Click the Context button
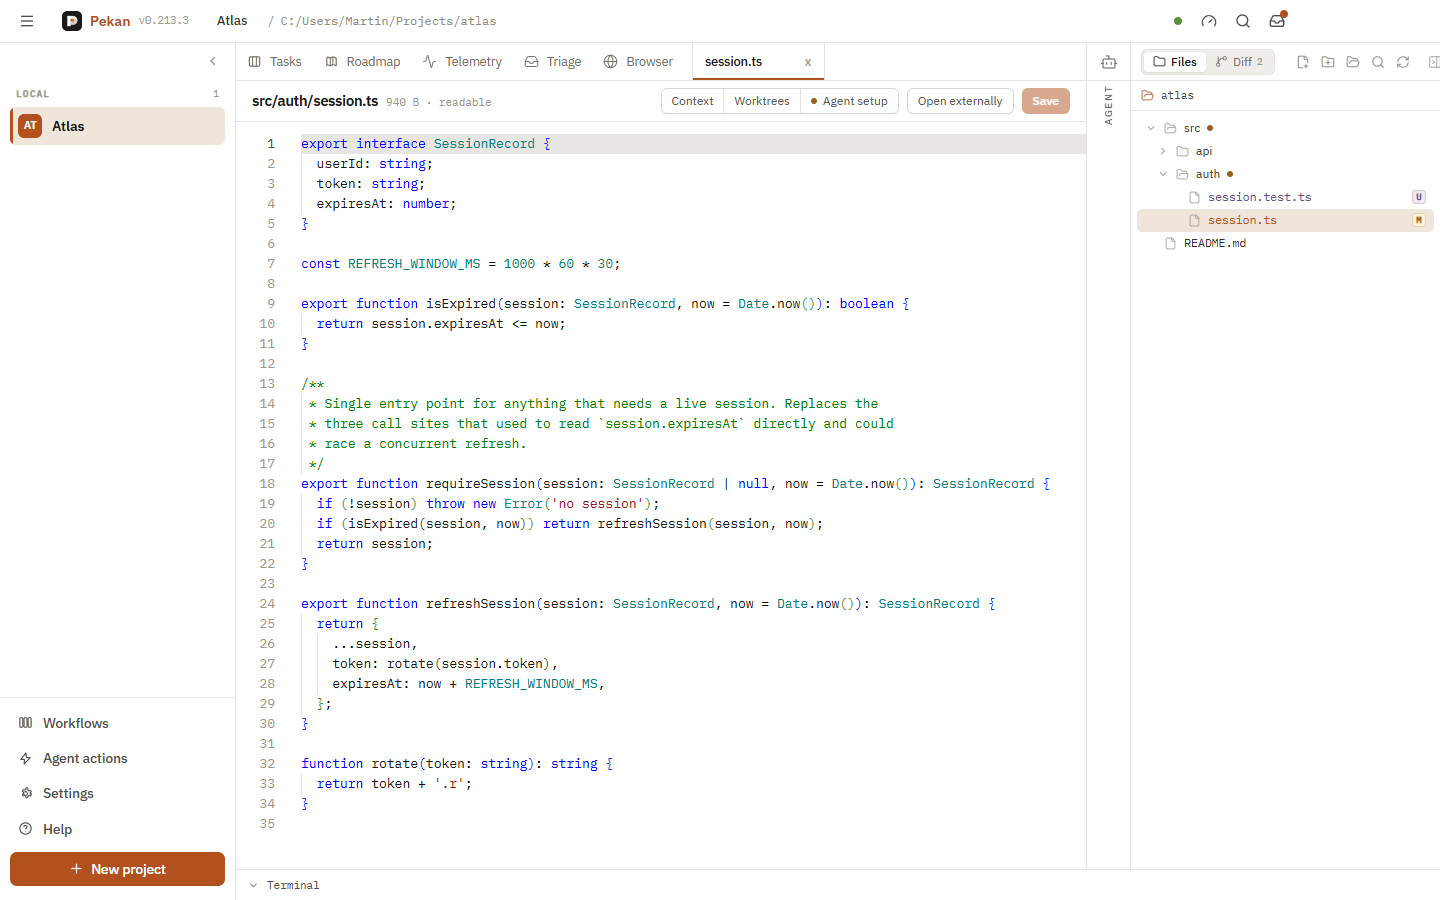This screenshot has width=1440, height=900. pos(692,101)
